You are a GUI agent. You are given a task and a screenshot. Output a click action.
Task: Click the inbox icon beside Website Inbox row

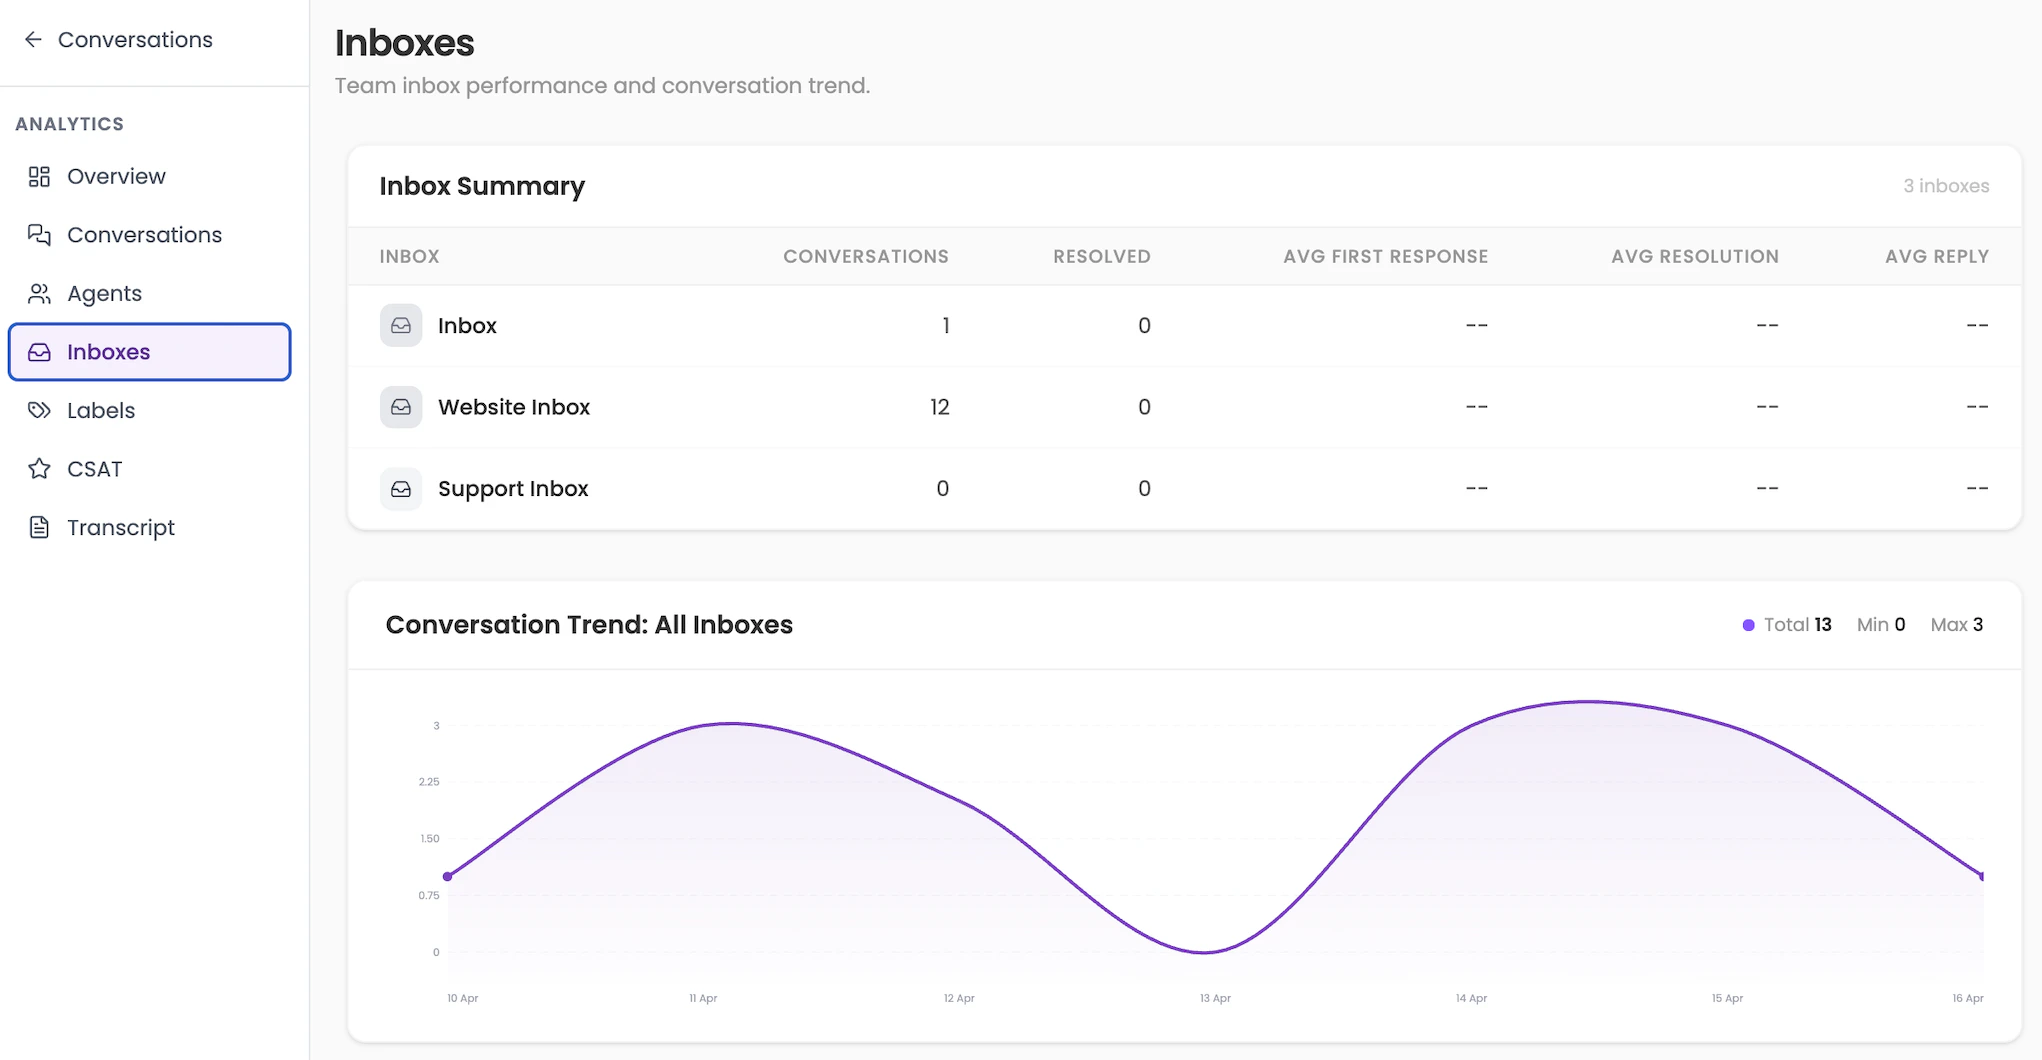pos(401,407)
